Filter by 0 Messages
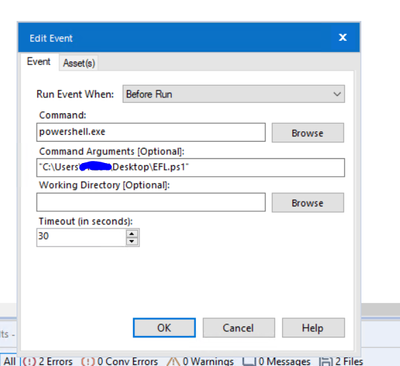 point(276,361)
